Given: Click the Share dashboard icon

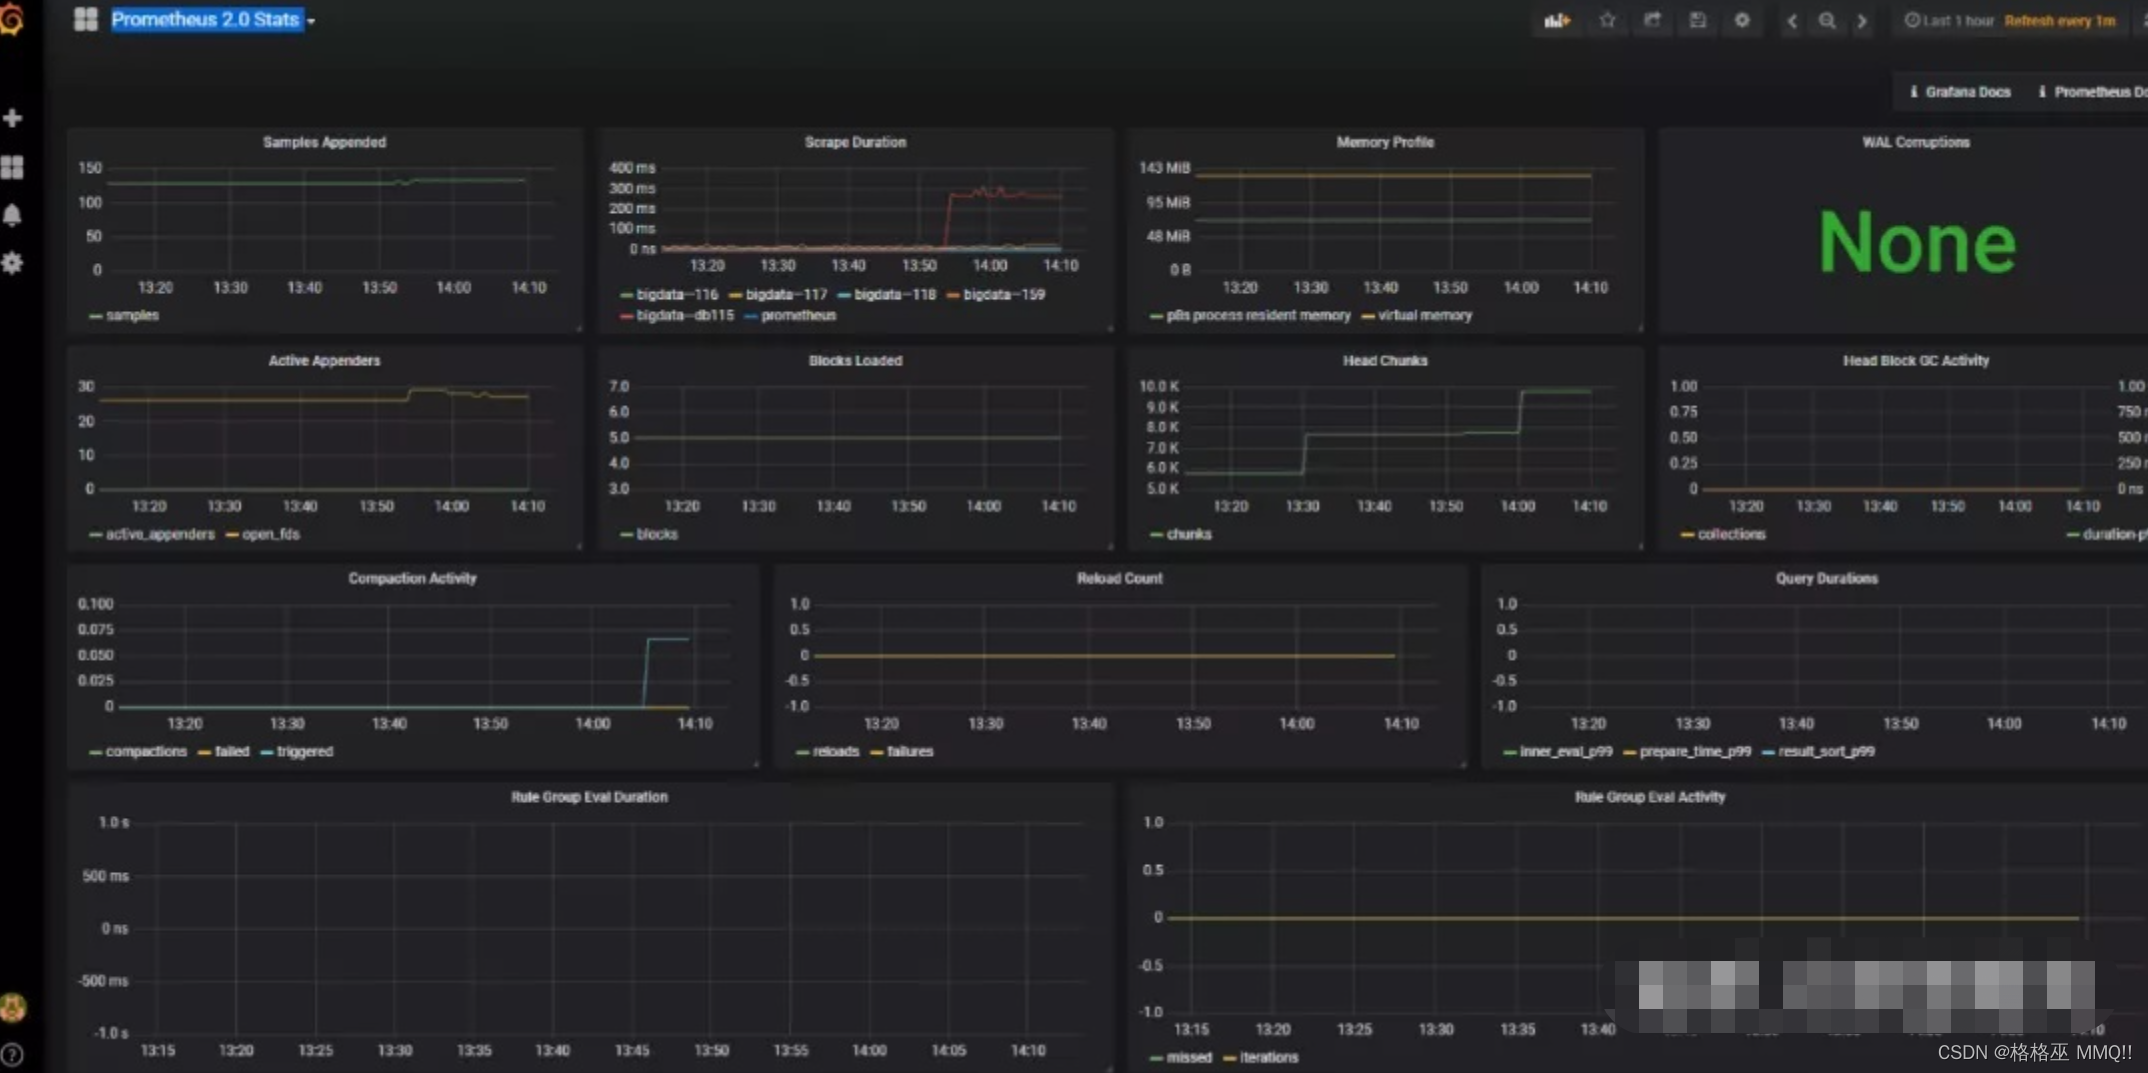Looking at the screenshot, I should pos(1652,21).
